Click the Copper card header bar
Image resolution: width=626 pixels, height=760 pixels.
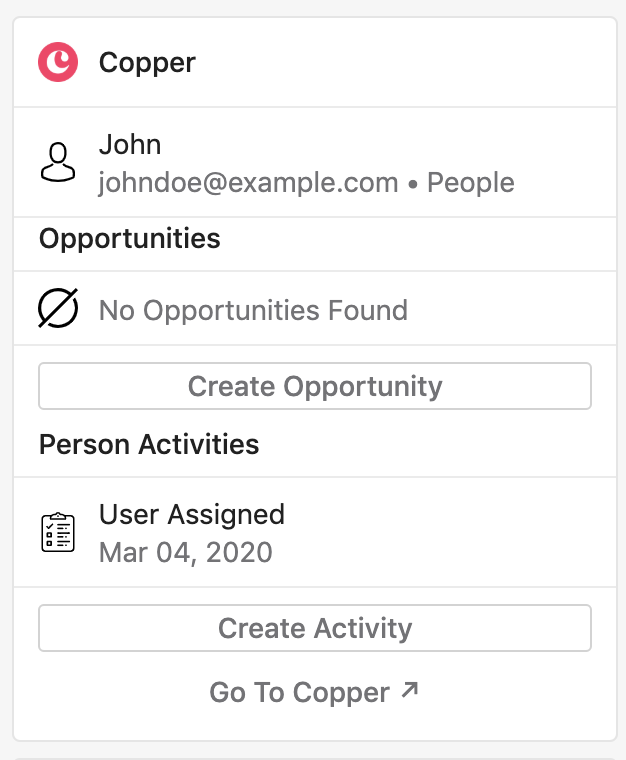point(315,62)
